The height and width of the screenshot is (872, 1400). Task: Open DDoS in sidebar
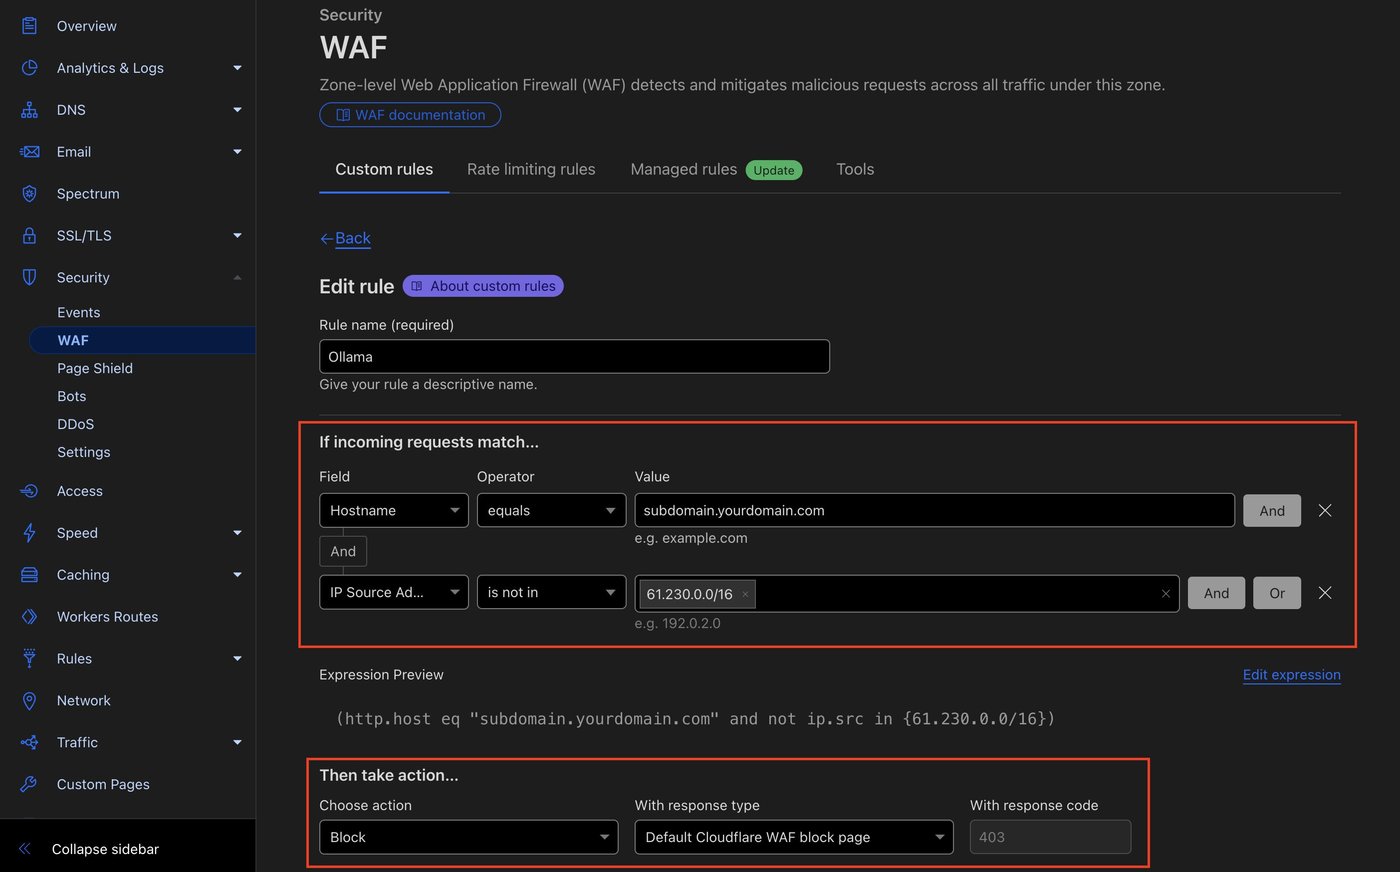[x=76, y=424]
